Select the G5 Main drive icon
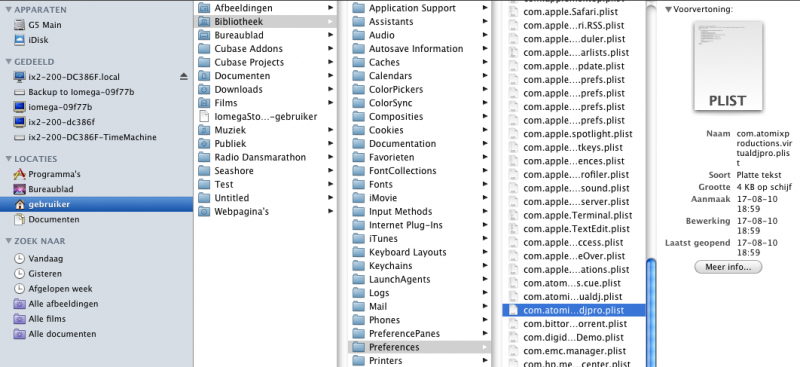The width and height of the screenshot is (800, 367). coord(19,25)
